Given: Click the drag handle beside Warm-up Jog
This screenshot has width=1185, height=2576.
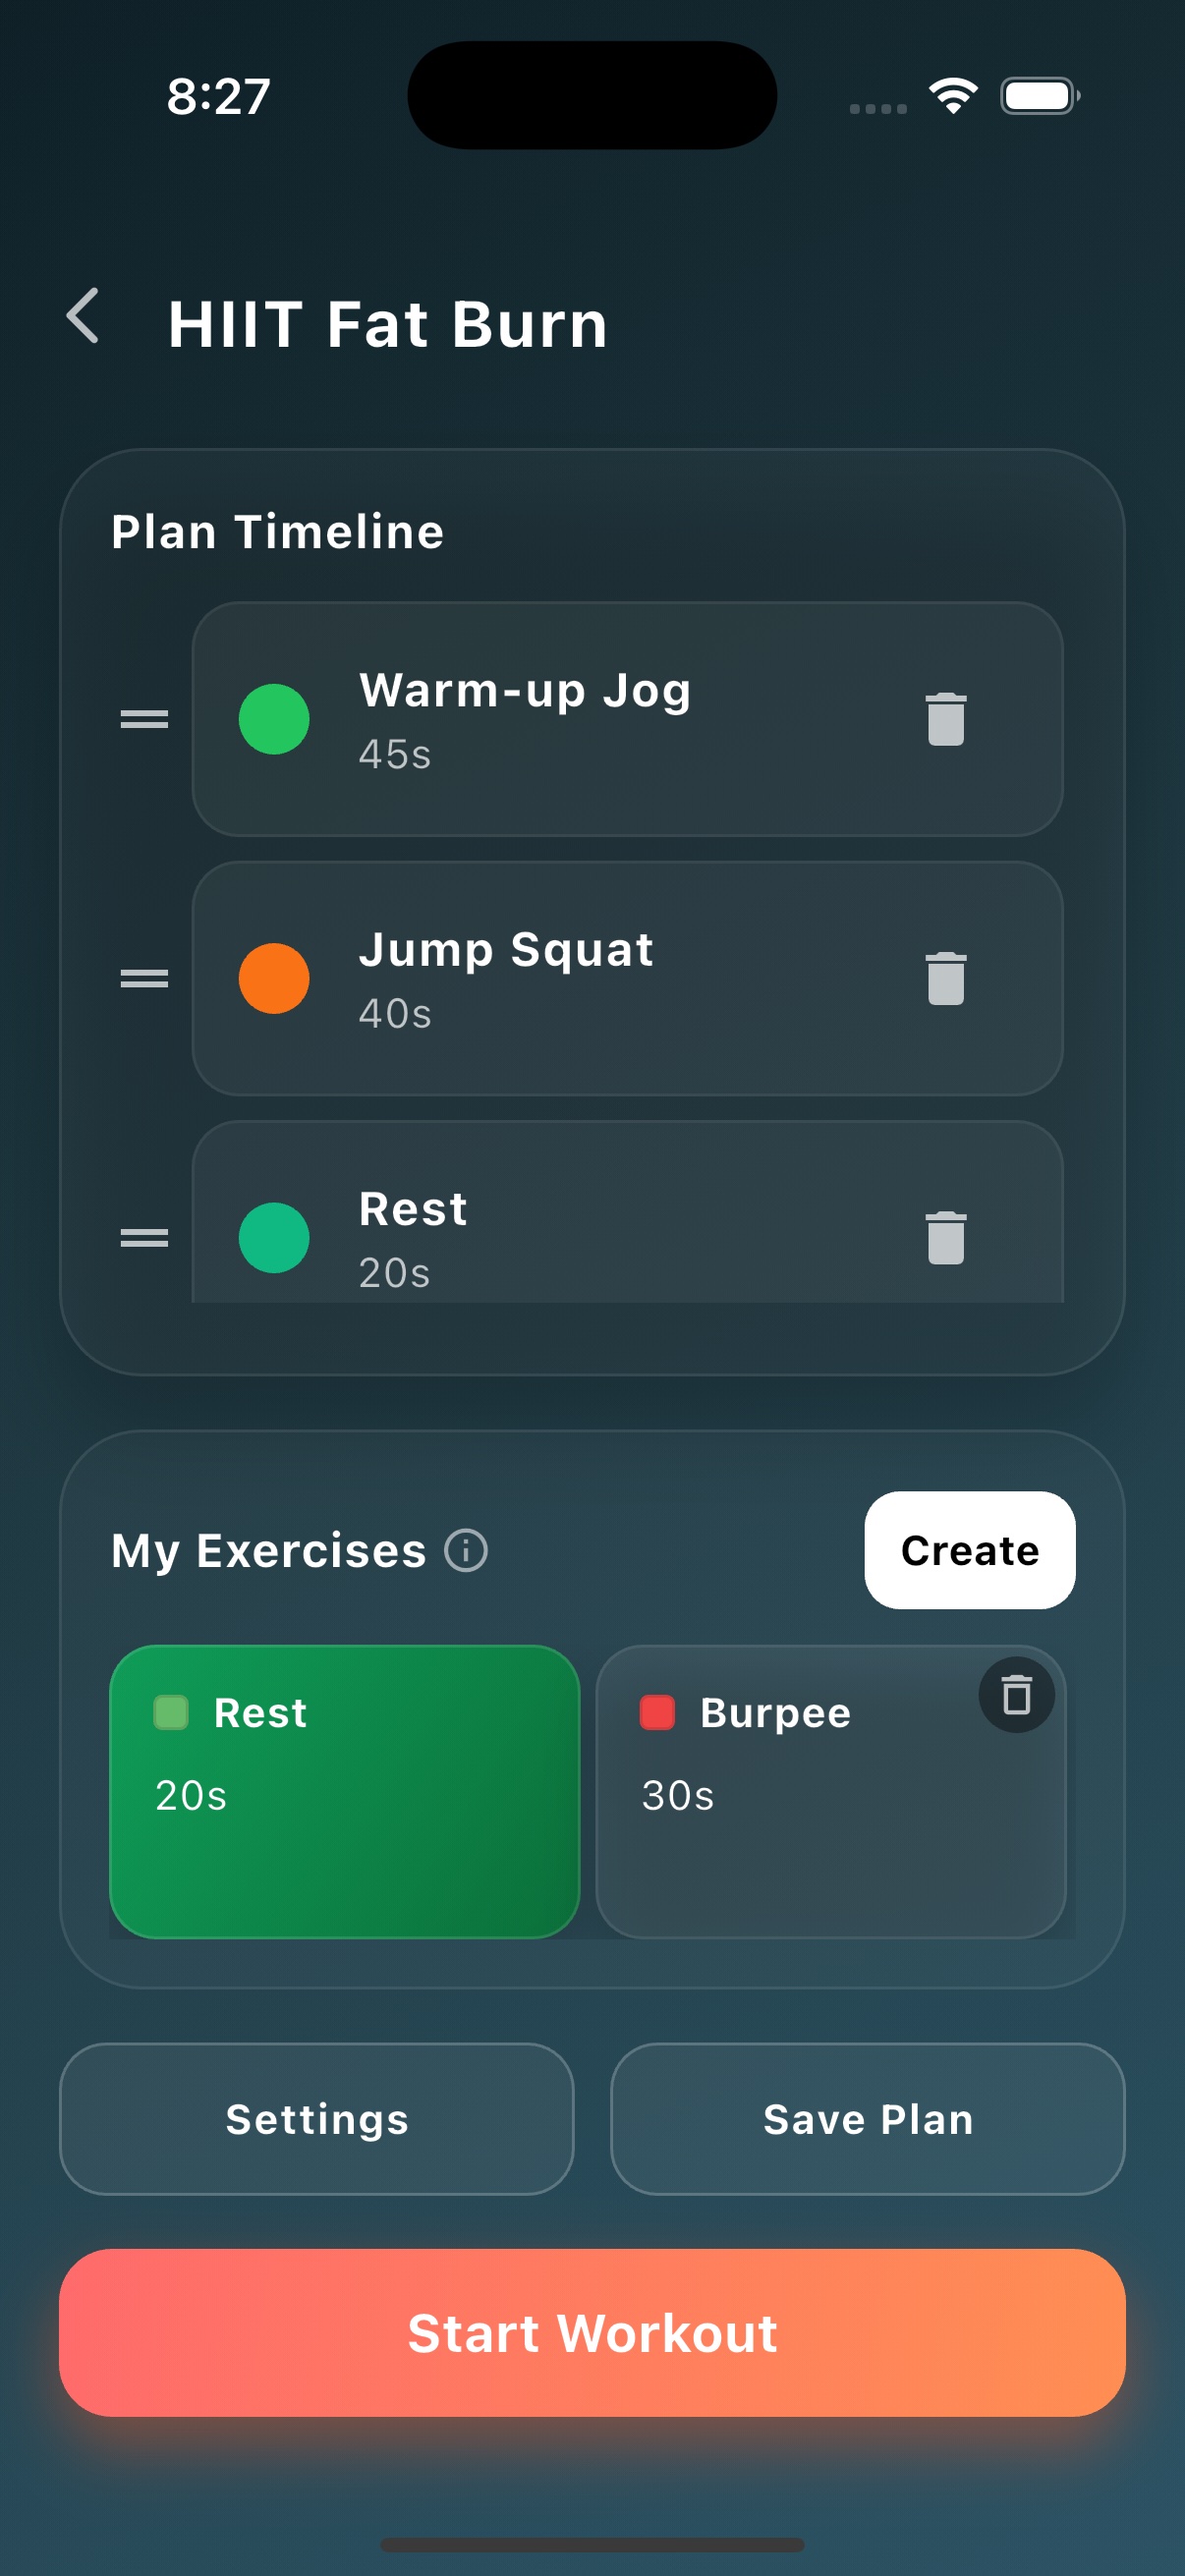Looking at the screenshot, I should 141,719.
